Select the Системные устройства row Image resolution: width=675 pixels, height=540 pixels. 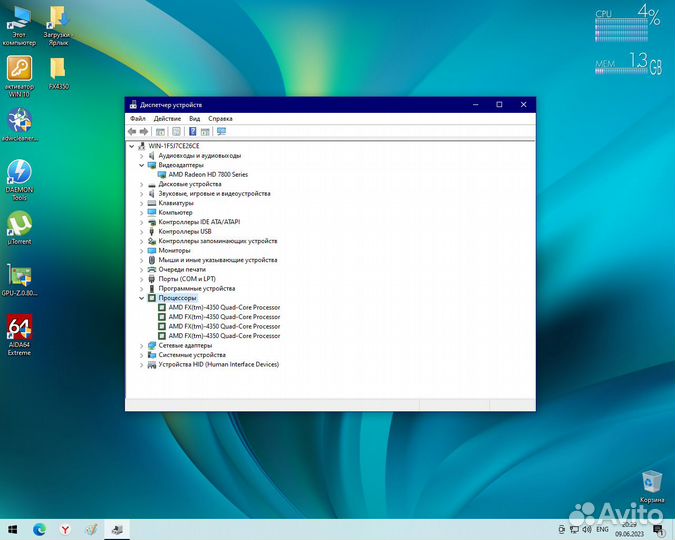(x=192, y=355)
